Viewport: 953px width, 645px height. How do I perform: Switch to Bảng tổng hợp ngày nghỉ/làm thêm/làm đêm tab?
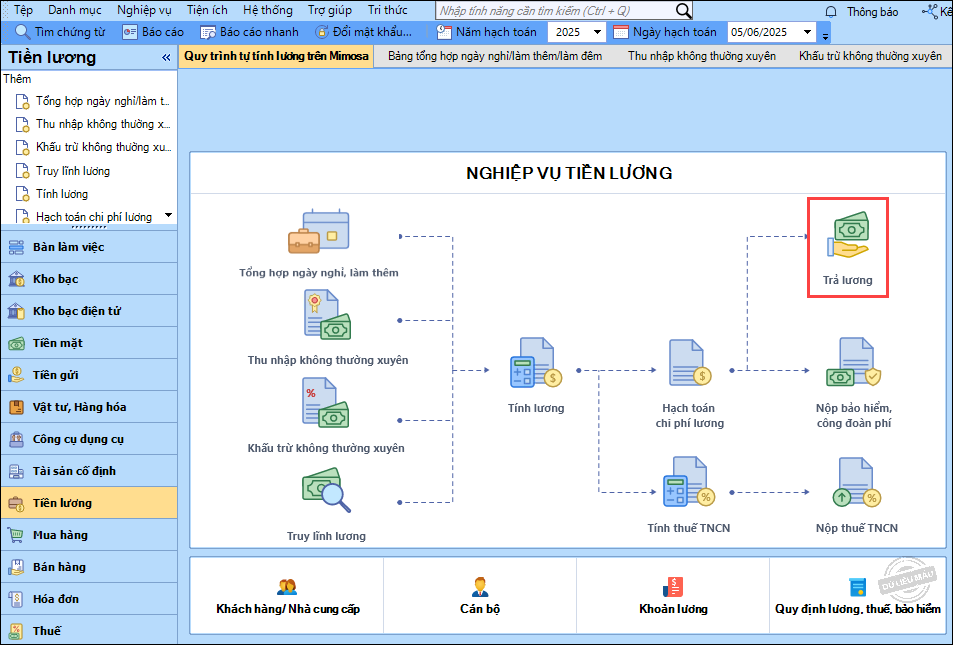pyautogui.click(x=495, y=57)
